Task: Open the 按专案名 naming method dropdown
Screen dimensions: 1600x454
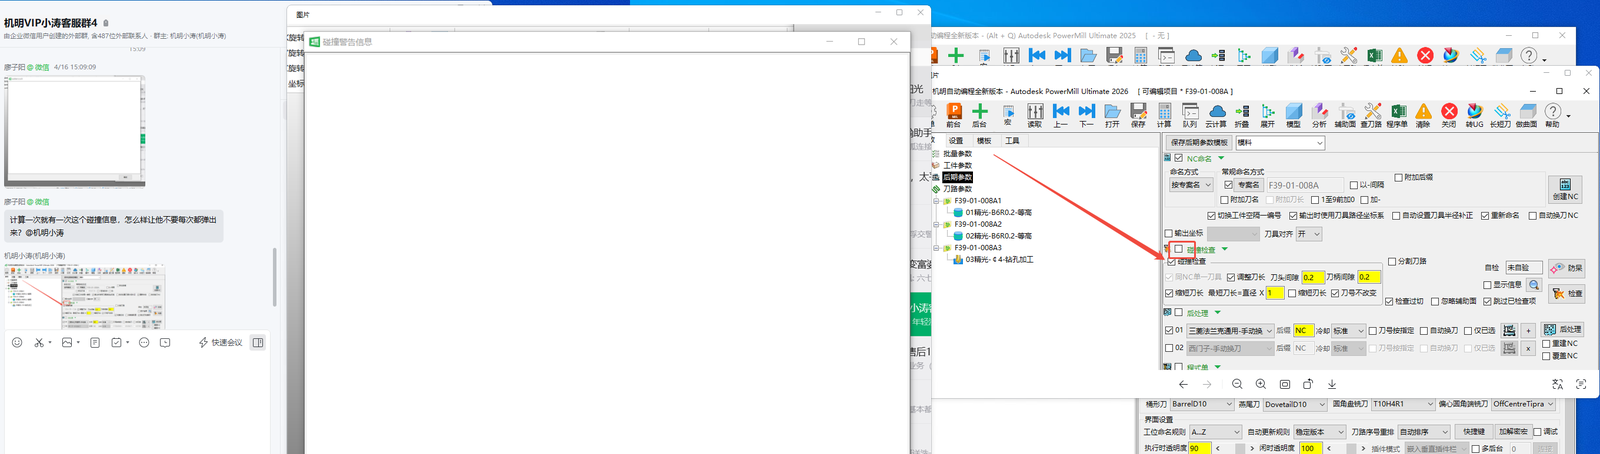Action: (1191, 185)
